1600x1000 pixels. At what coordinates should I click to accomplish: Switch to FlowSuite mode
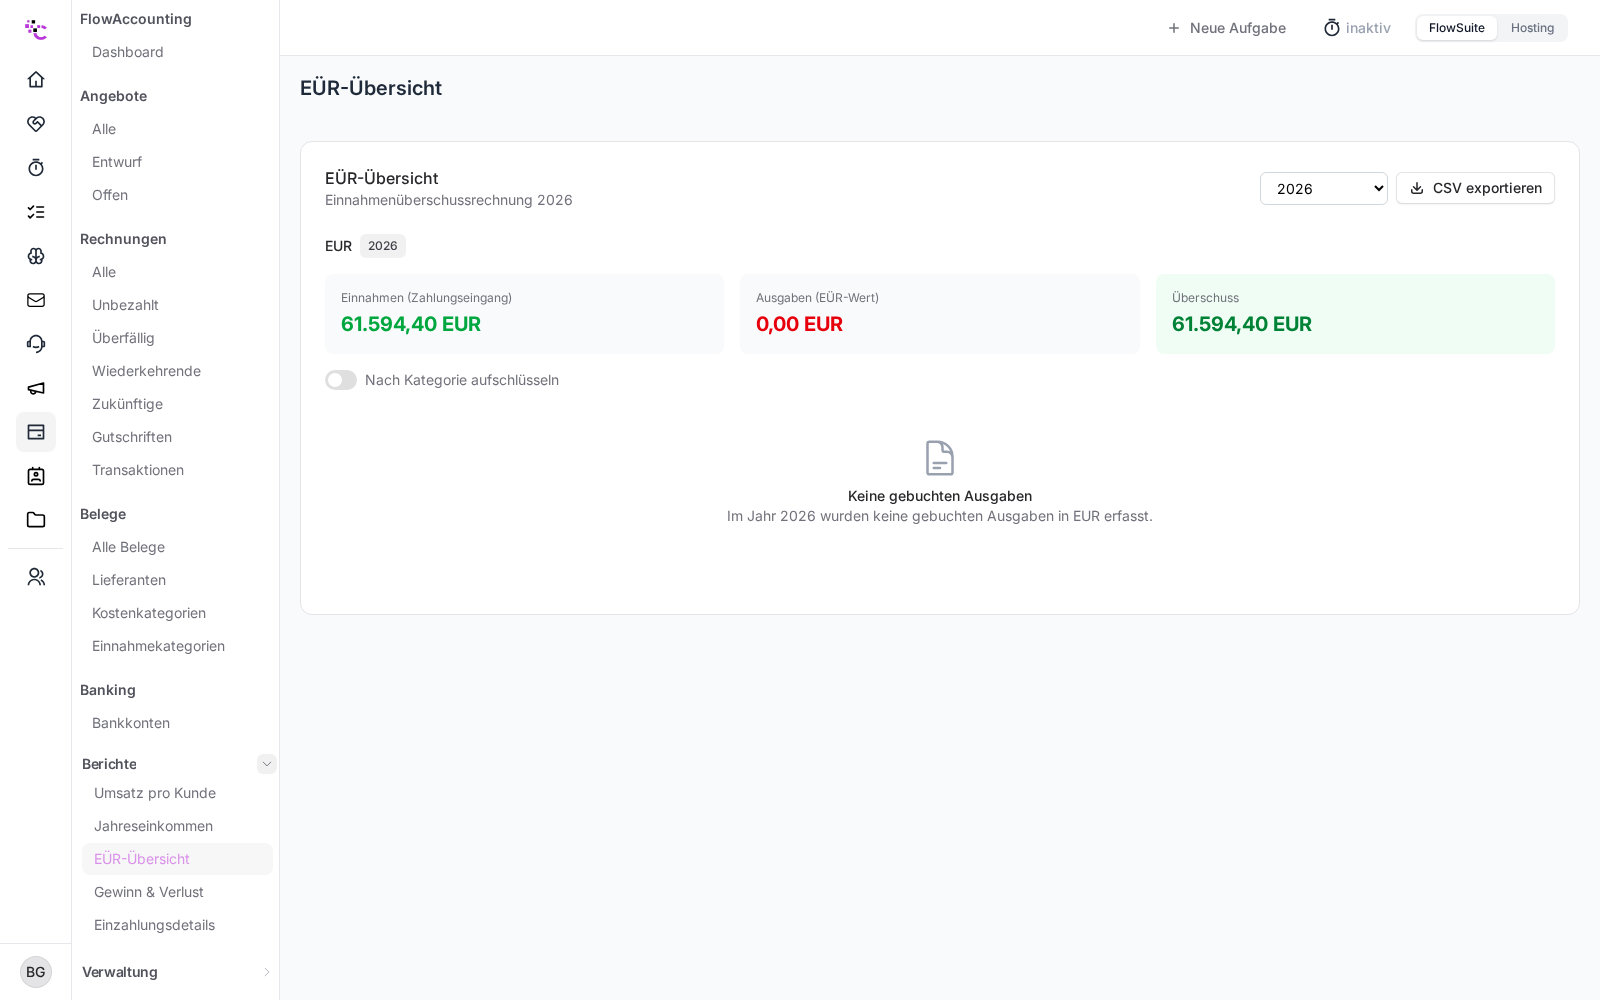click(1456, 28)
